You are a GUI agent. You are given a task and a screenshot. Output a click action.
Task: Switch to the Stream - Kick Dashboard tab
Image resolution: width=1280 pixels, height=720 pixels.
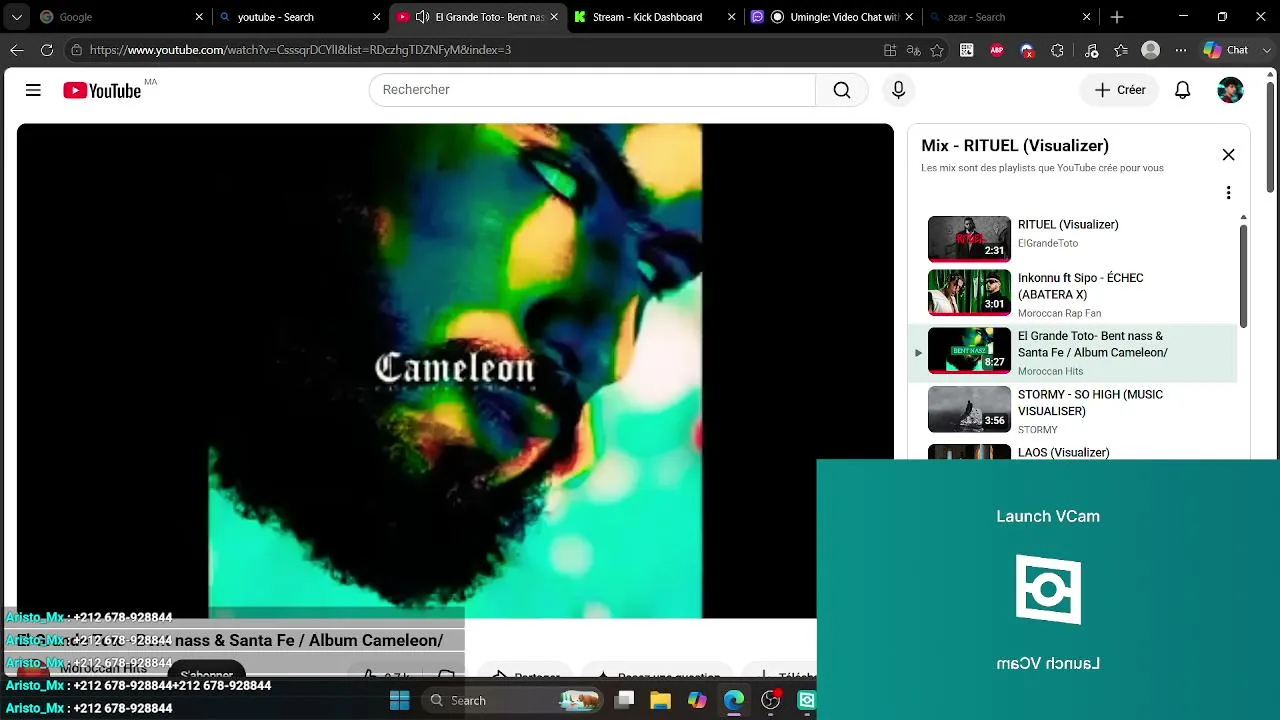(x=654, y=17)
